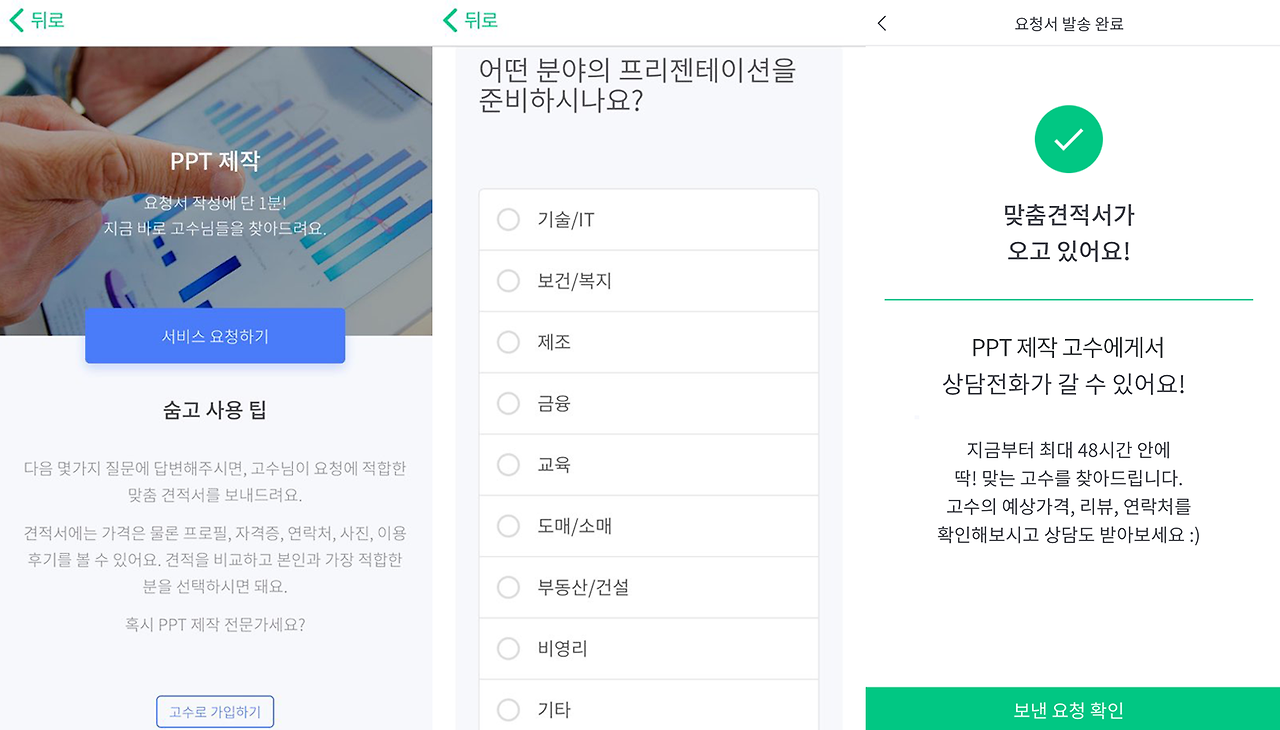Select the 기술/IT category radio button
1280x730 pixels.
(508, 219)
